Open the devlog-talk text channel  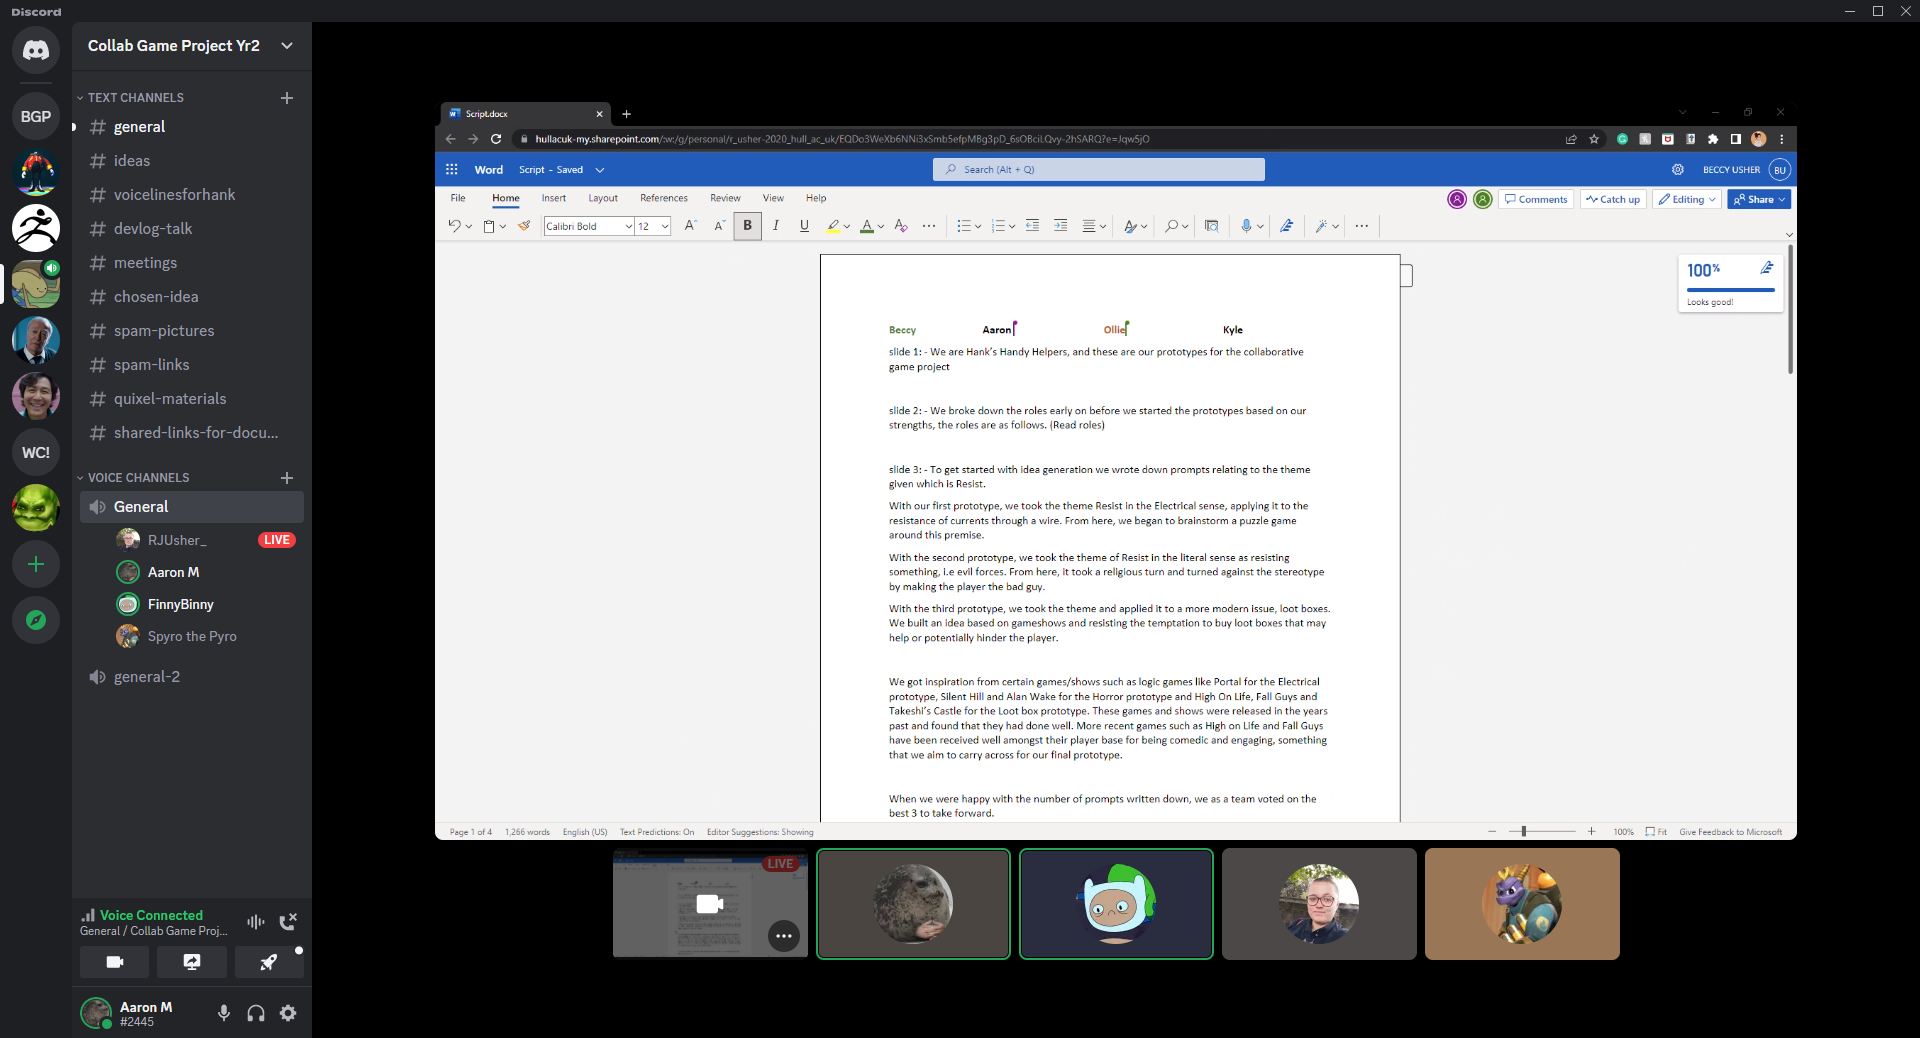[153, 229]
